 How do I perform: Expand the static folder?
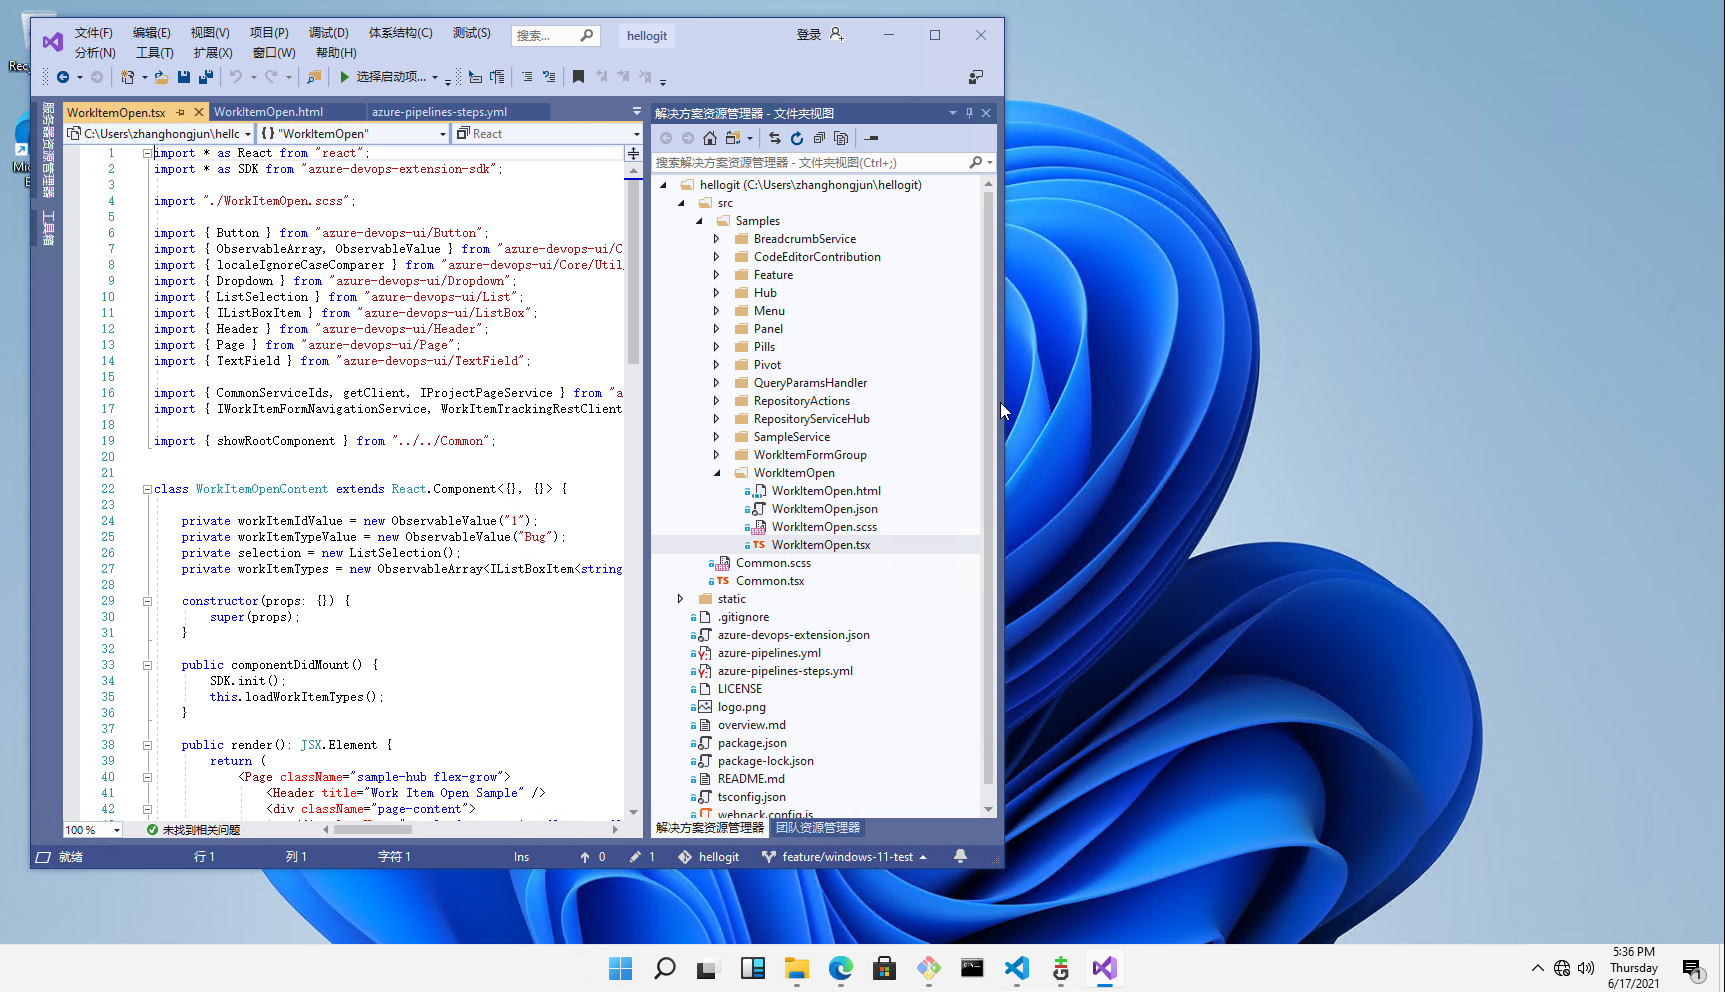pos(680,599)
